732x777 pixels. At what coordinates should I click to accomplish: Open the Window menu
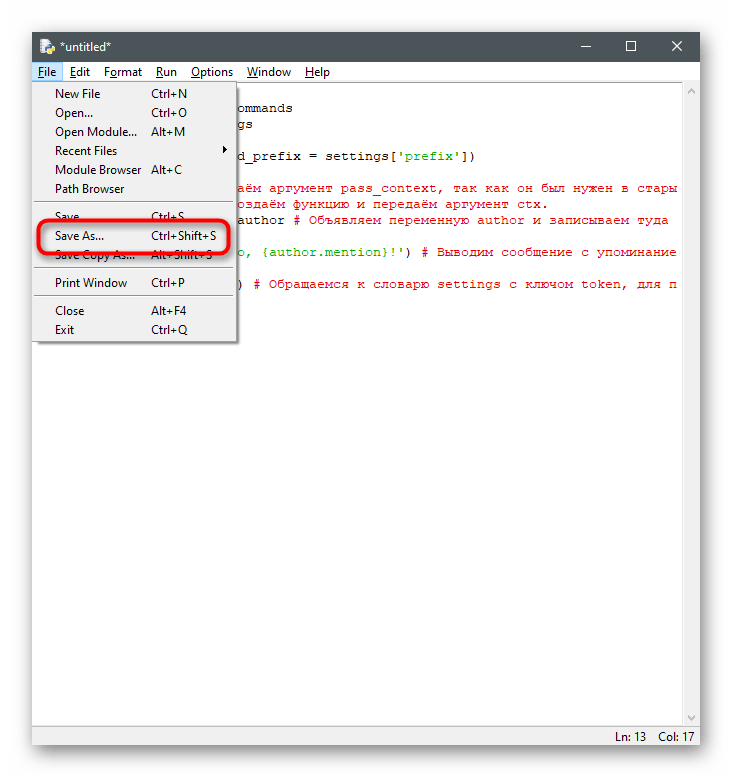[269, 72]
